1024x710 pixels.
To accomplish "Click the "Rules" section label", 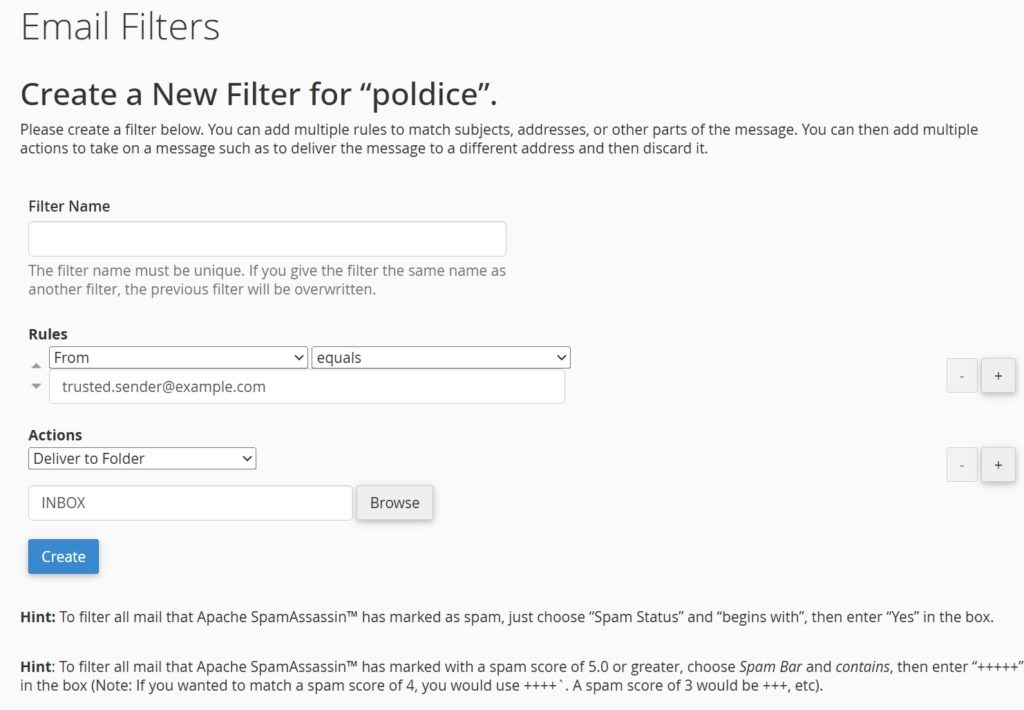I will pos(48,334).
